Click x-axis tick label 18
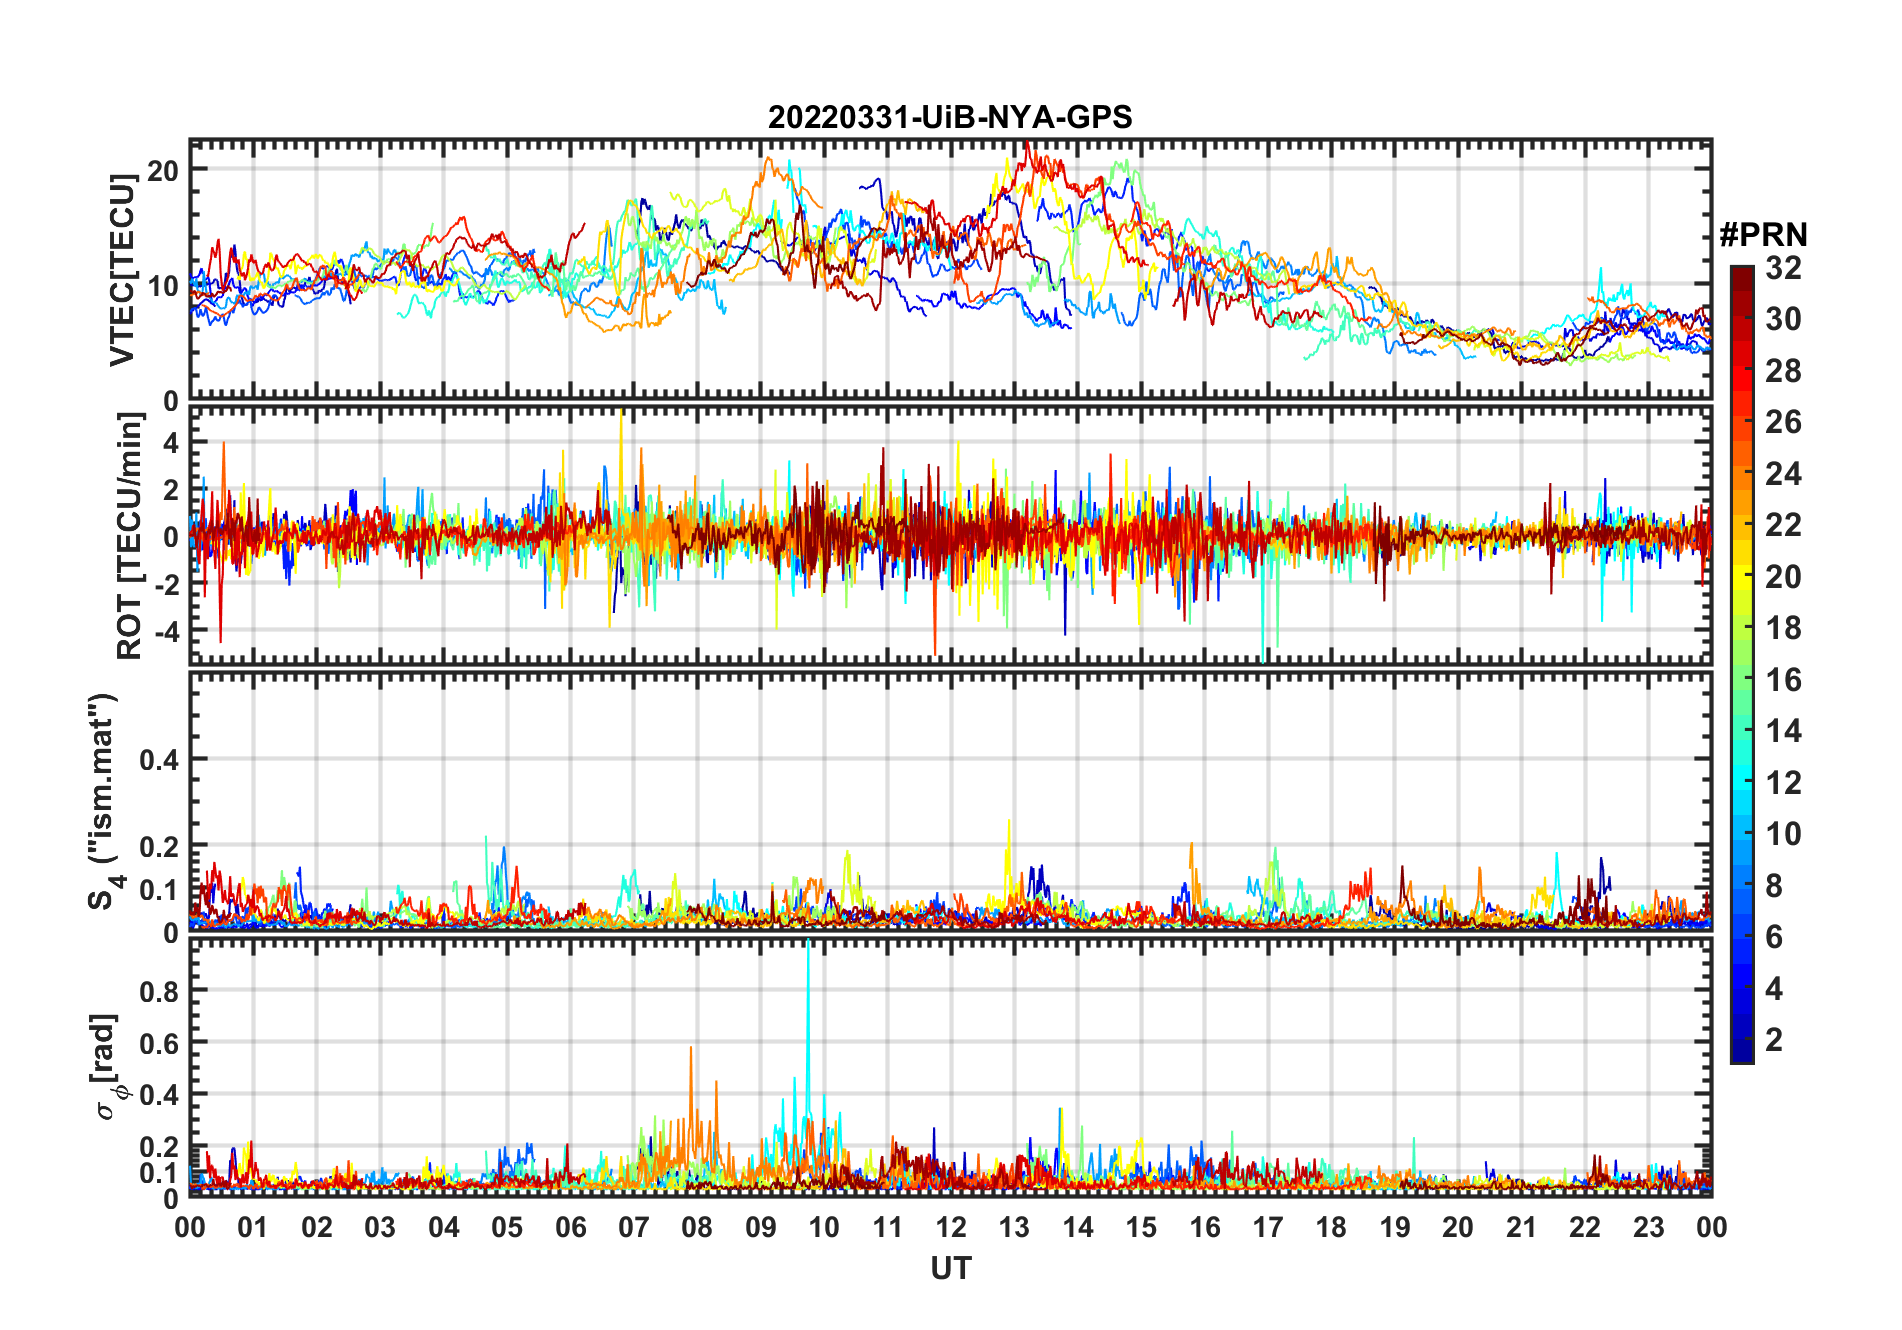Screen dimensions: 1902x1330 coord(1331,1227)
